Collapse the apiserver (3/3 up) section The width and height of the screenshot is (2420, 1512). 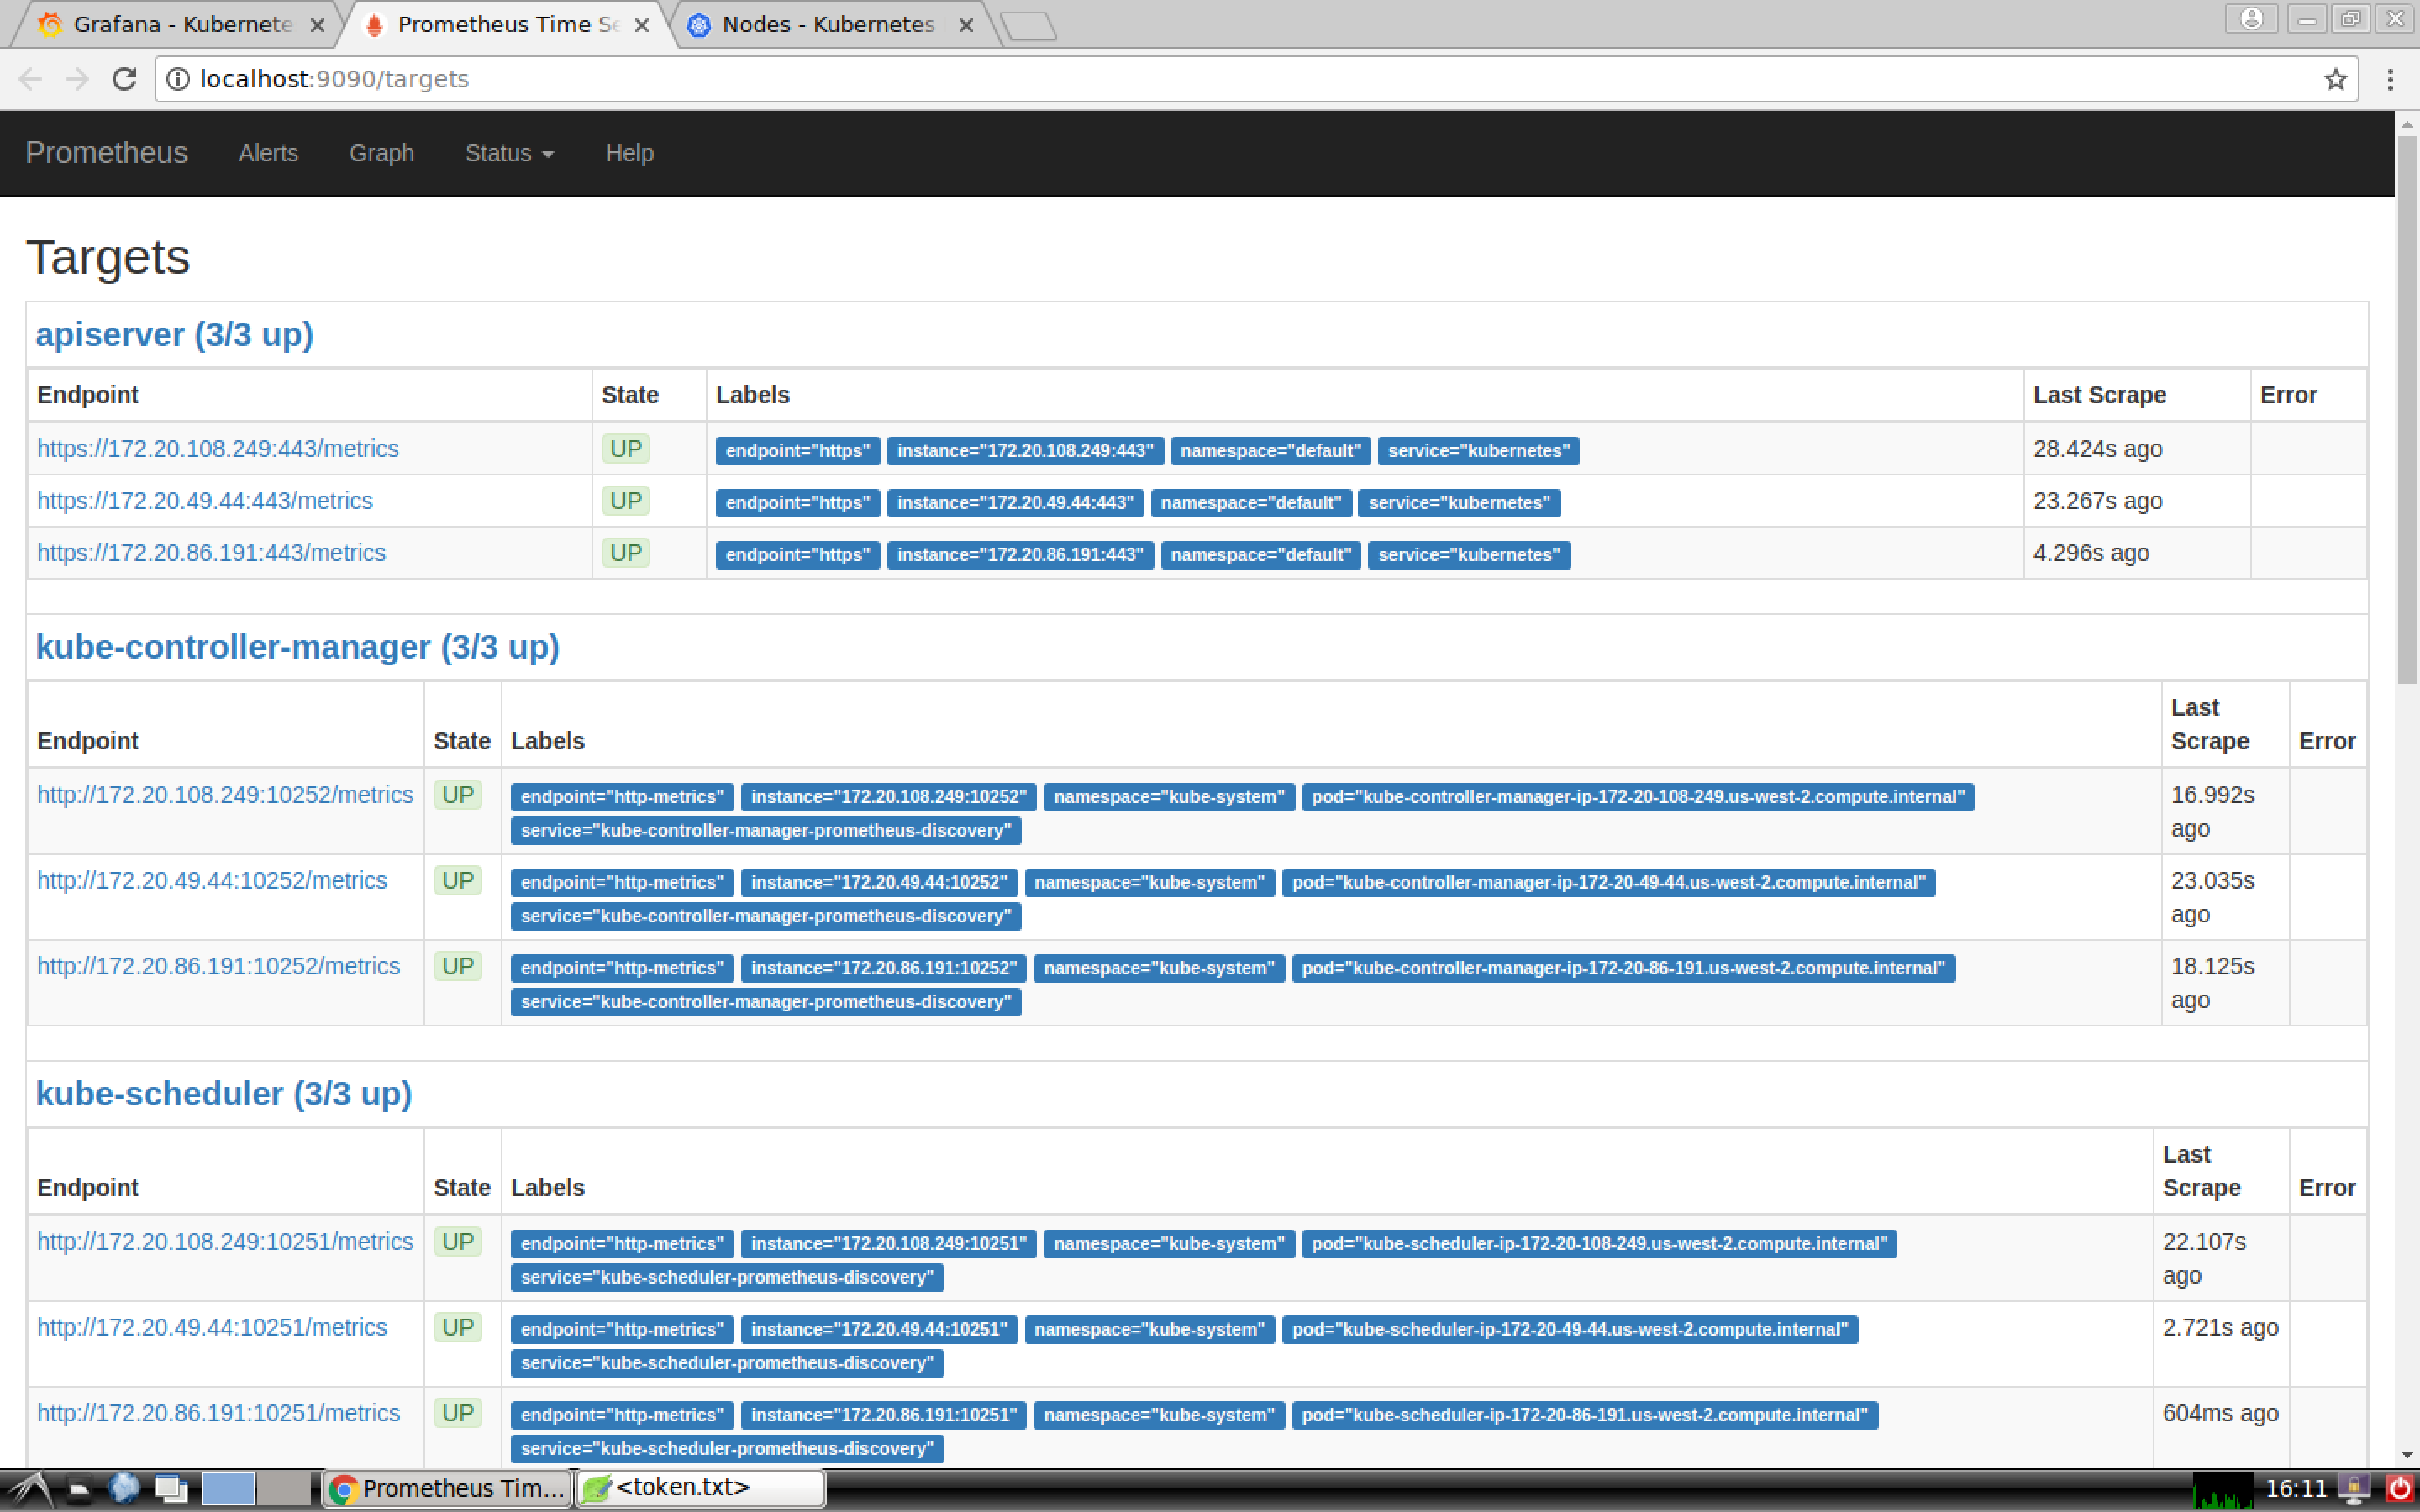pyautogui.click(x=174, y=334)
